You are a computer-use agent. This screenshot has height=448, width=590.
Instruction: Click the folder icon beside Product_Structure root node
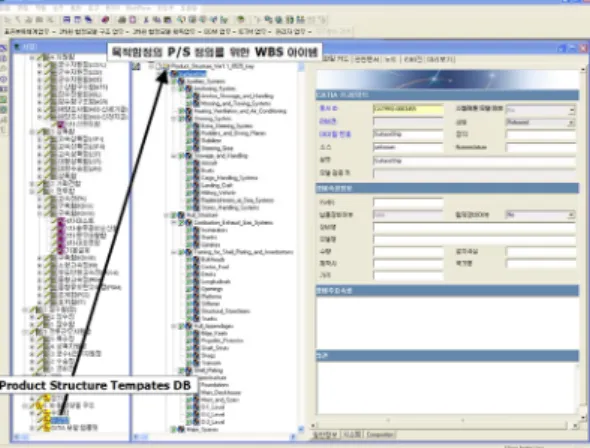pos(166,67)
